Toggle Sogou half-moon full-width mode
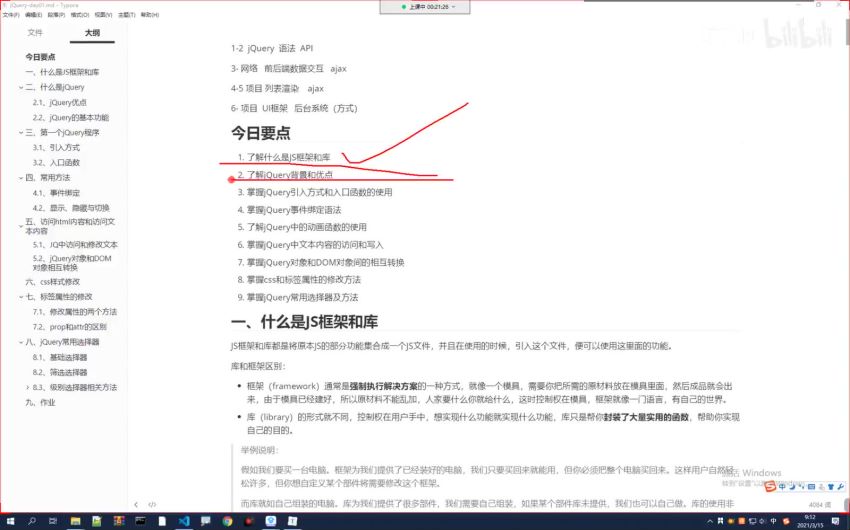Screen dimensions: 850x530 pos(792,487)
